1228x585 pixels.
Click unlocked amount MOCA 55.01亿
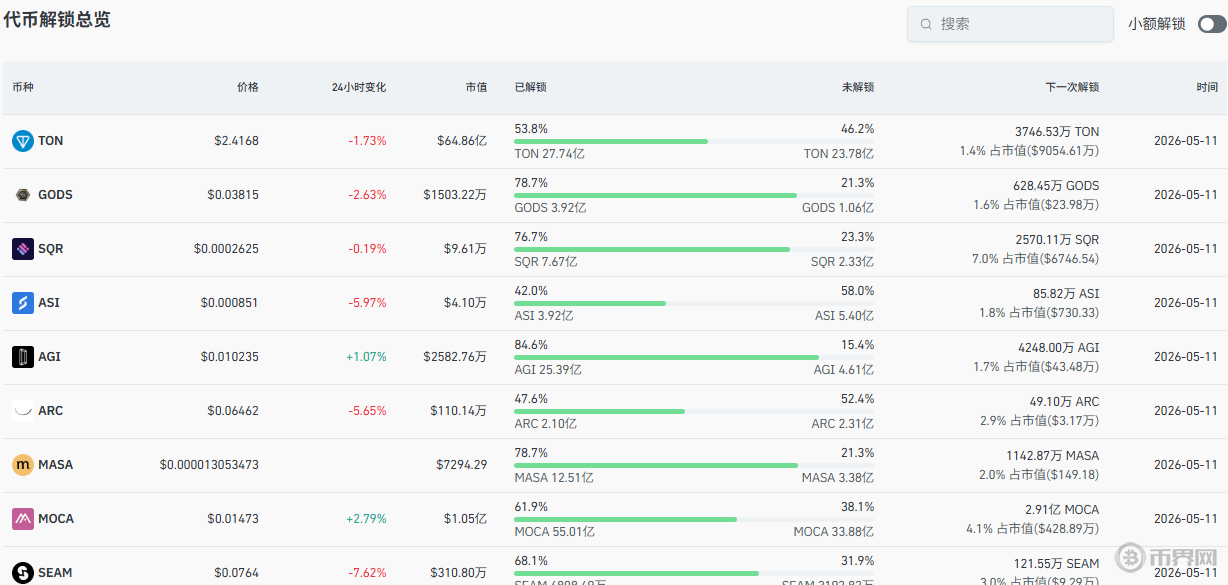point(554,532)
